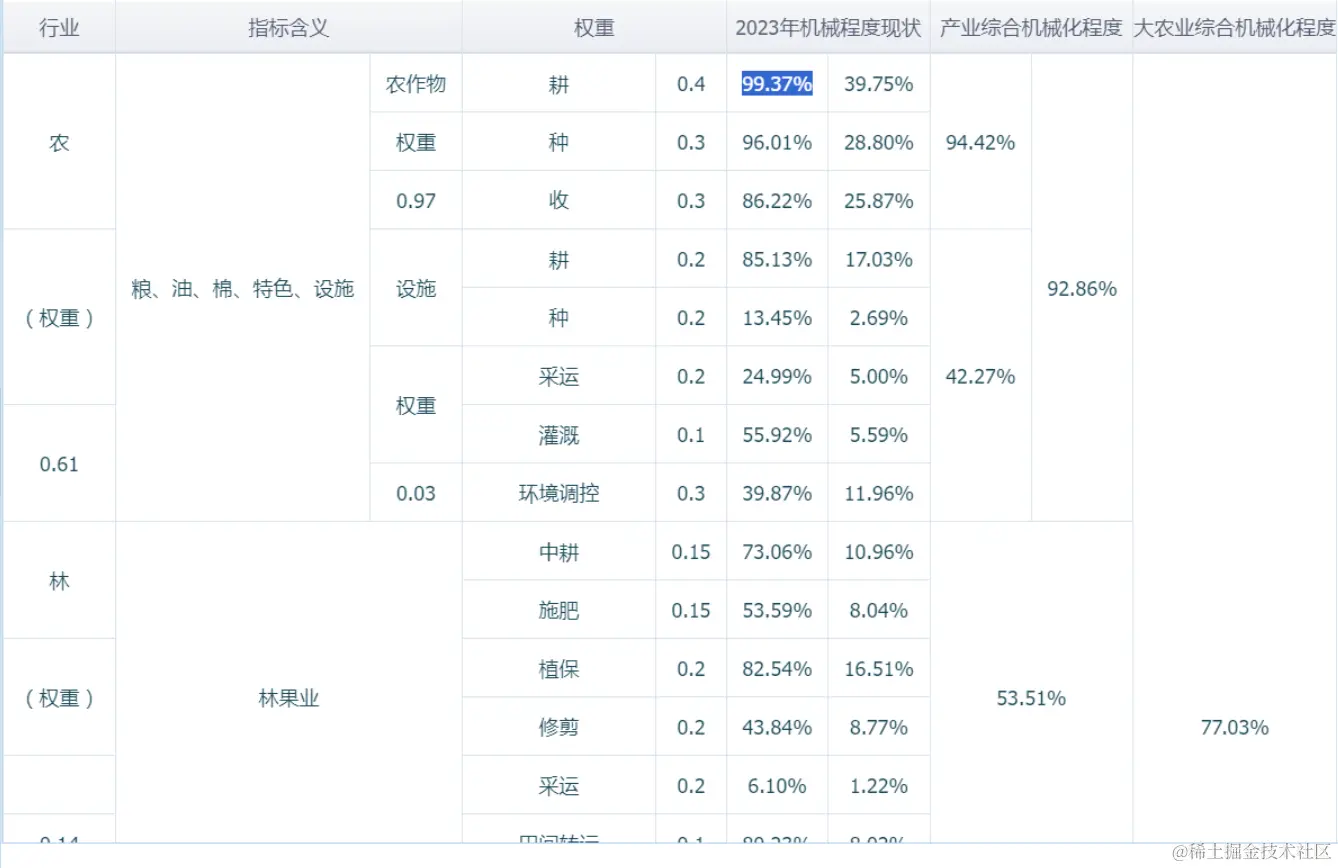Click the 修剪 cell
The image size is (1338, 868).
[559, 727]
